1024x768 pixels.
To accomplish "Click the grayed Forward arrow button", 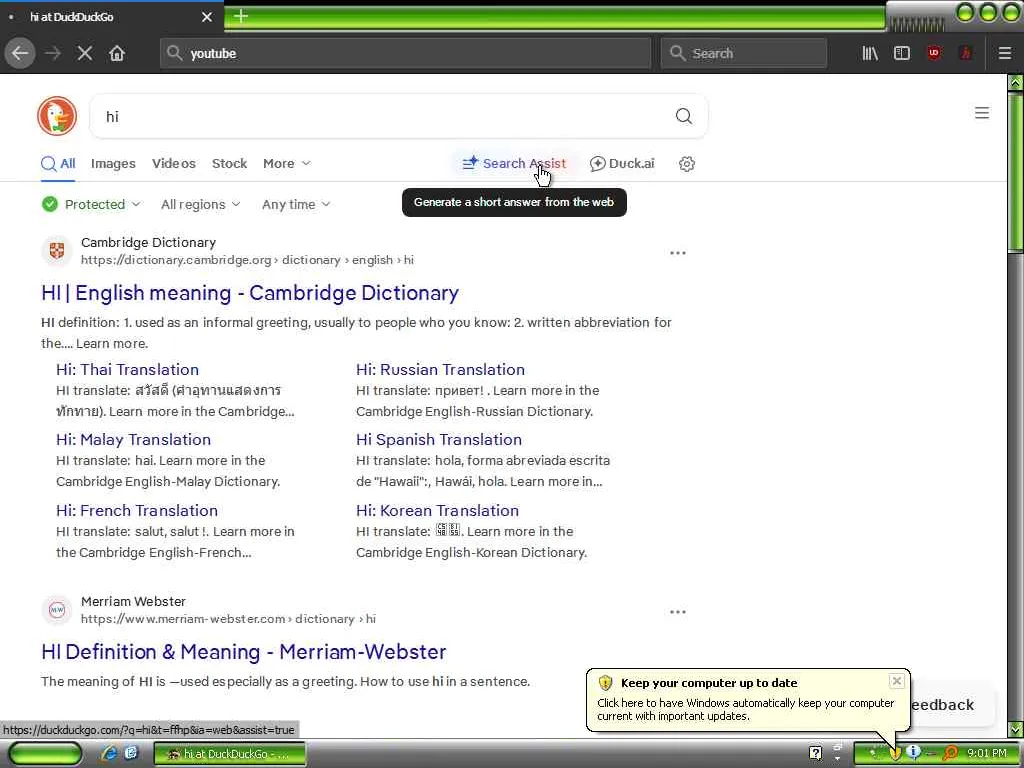I will (53, 53).
